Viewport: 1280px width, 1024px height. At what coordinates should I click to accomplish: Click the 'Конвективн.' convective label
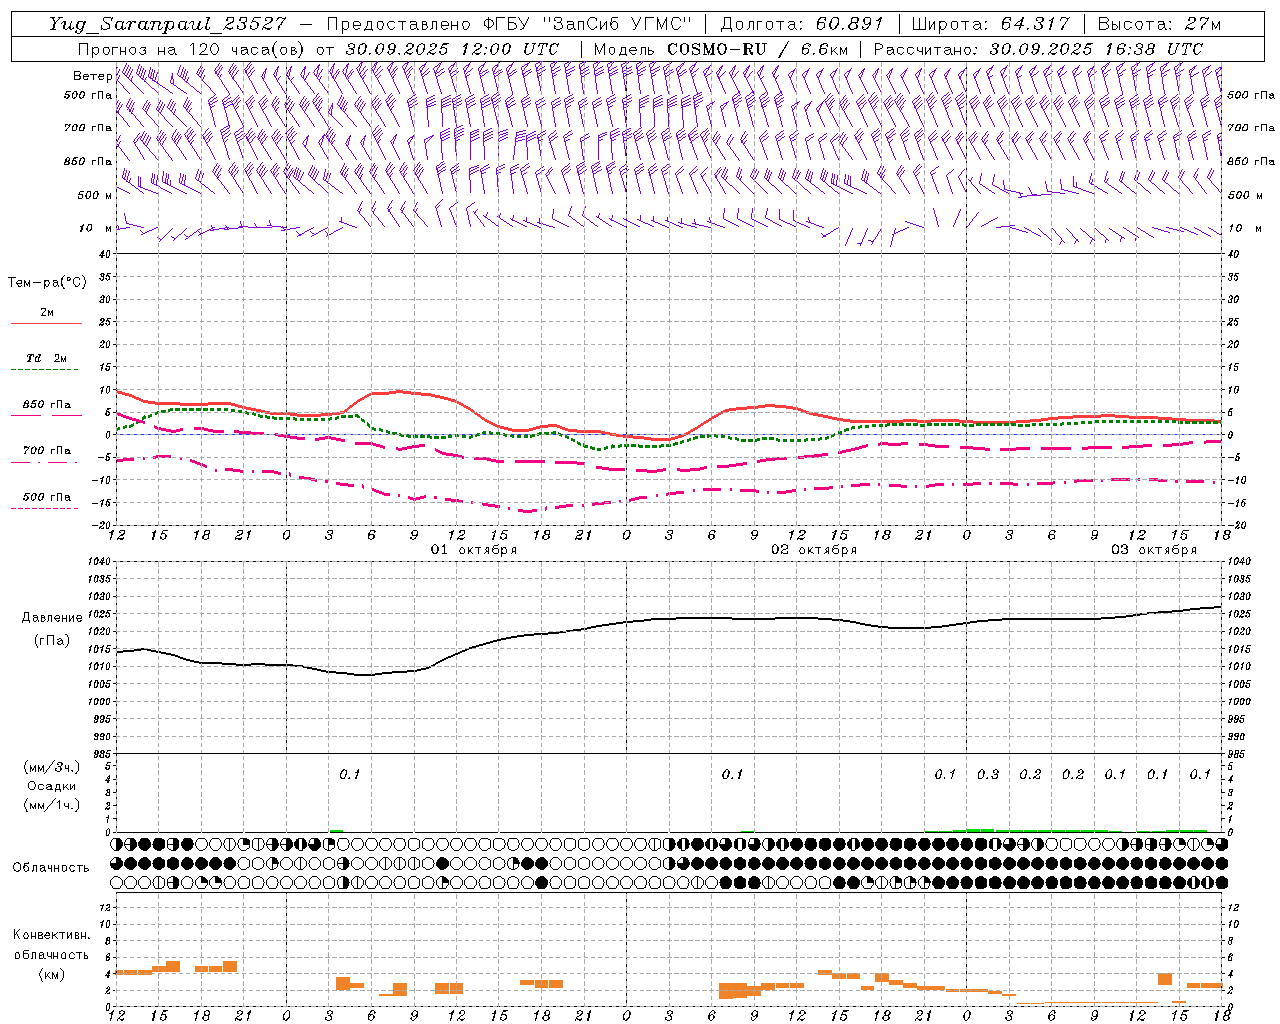(x=51, y=935)
